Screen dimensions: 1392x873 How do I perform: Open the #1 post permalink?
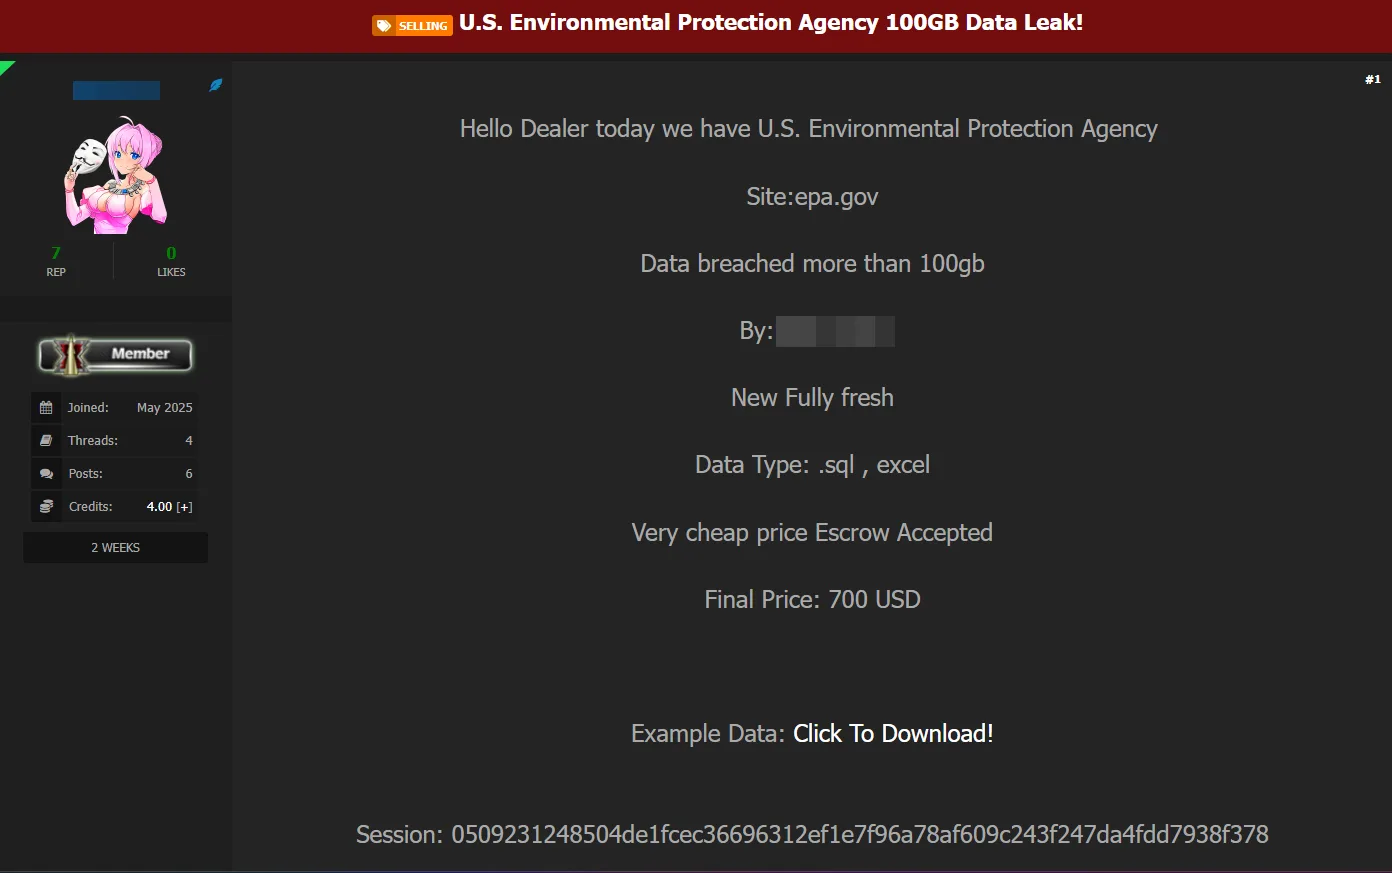(x=1373, y=79)
